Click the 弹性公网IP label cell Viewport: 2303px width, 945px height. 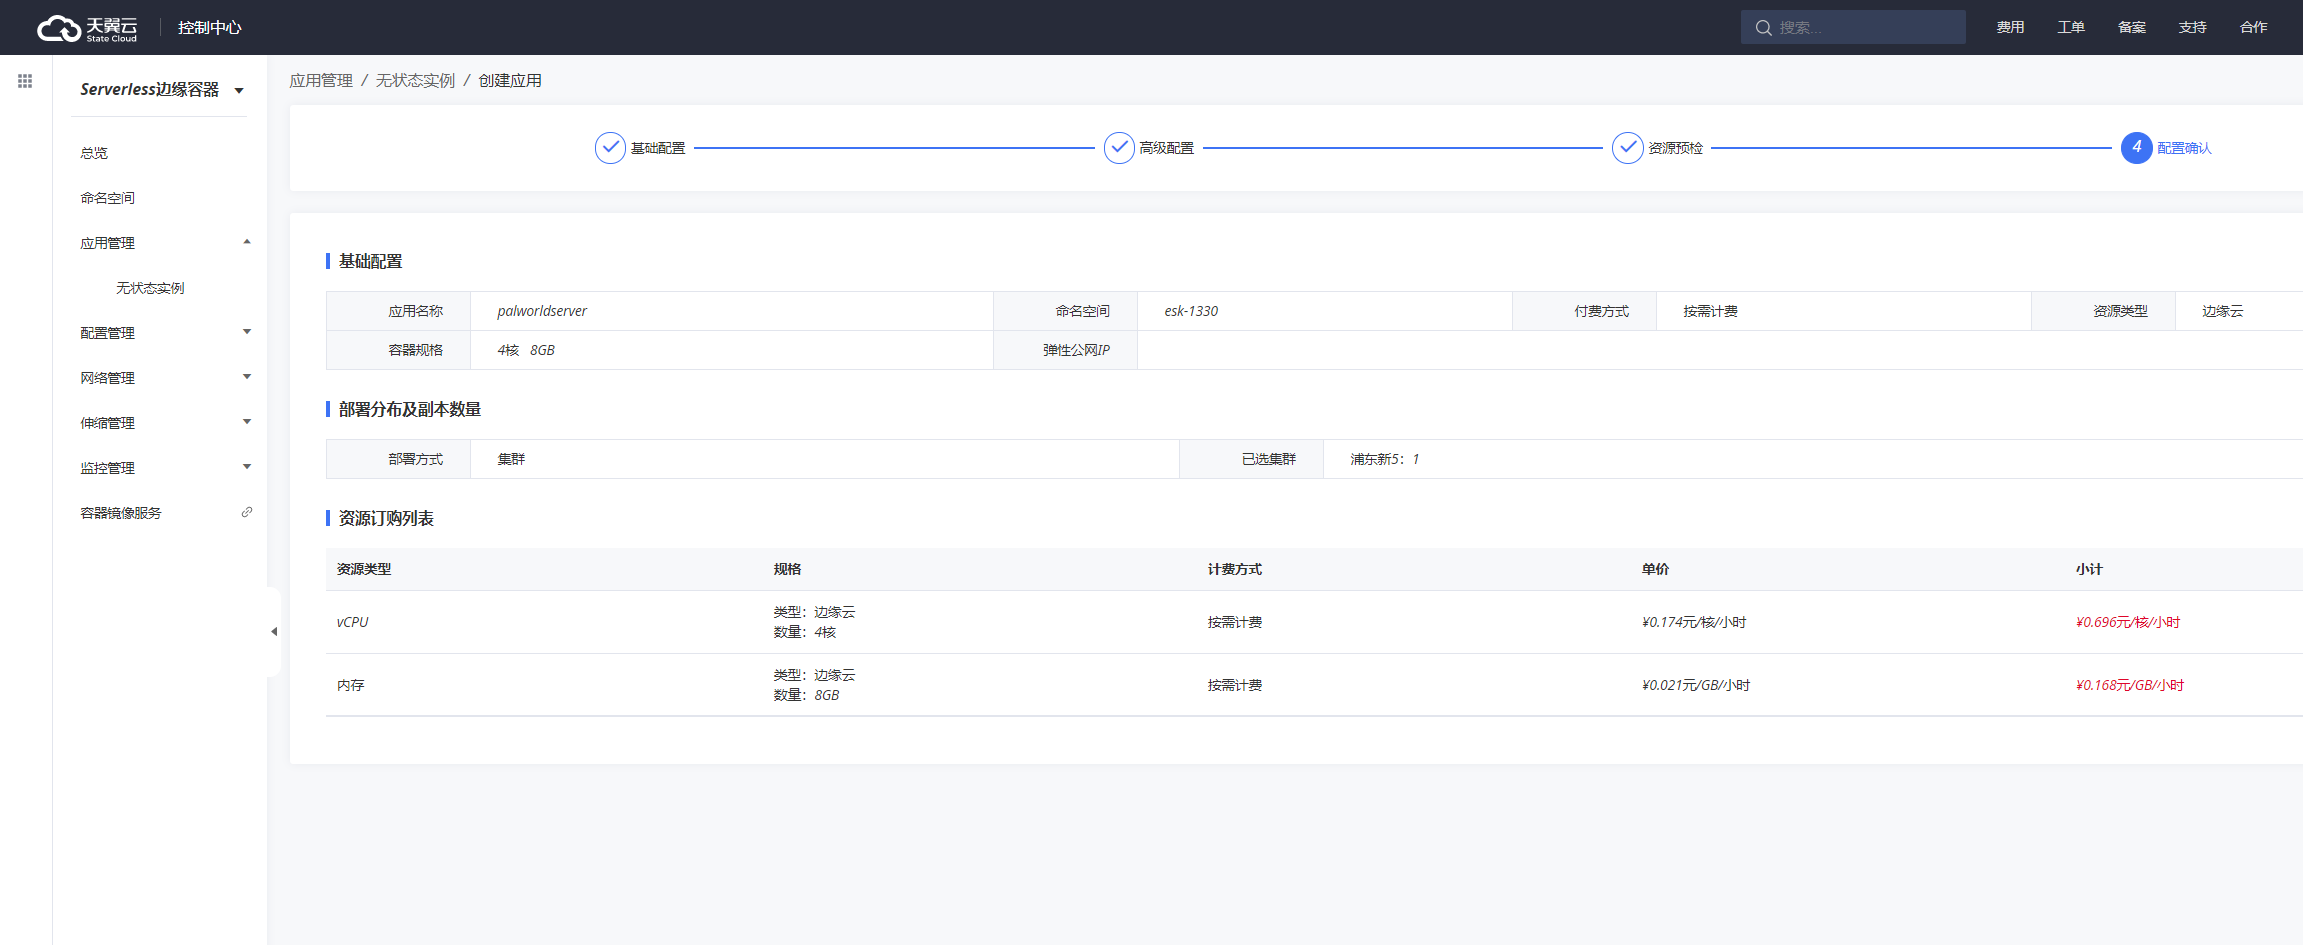(1065, 350)
